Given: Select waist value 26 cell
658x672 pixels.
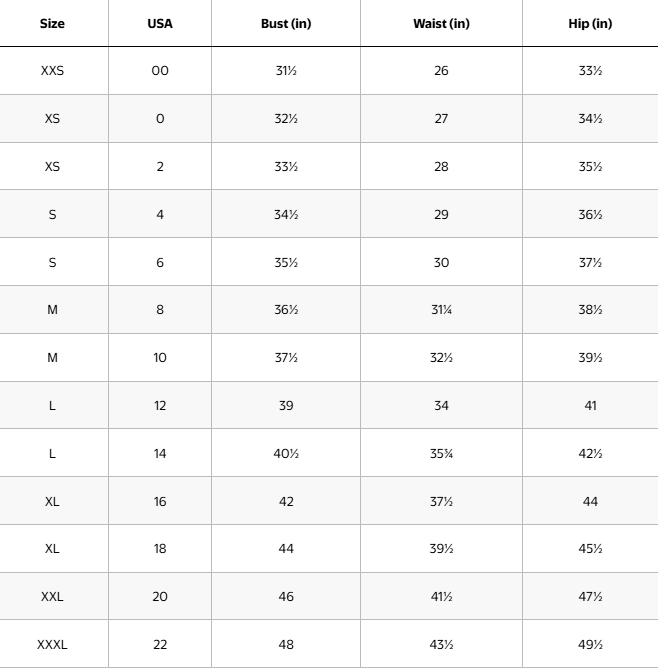Looking at the screenshot, I should tap(441, 71).
